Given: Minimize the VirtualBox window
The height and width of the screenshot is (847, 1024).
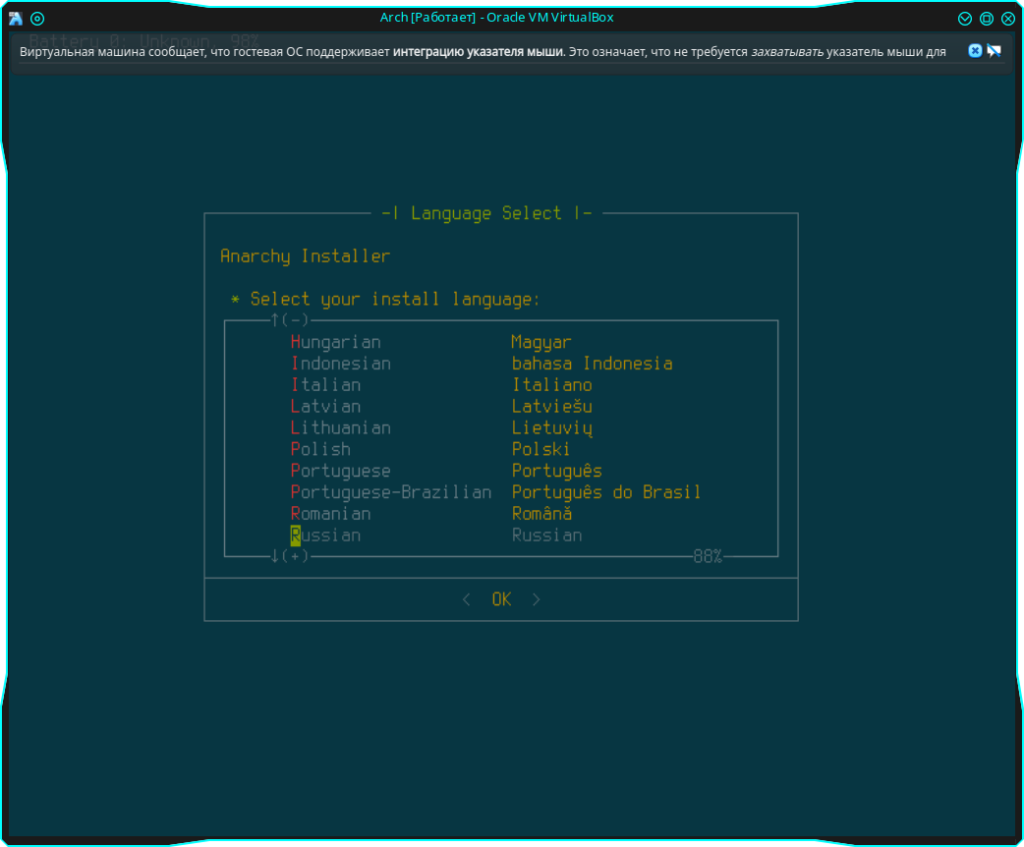Looking at the screenshot, I should (965, 18).
